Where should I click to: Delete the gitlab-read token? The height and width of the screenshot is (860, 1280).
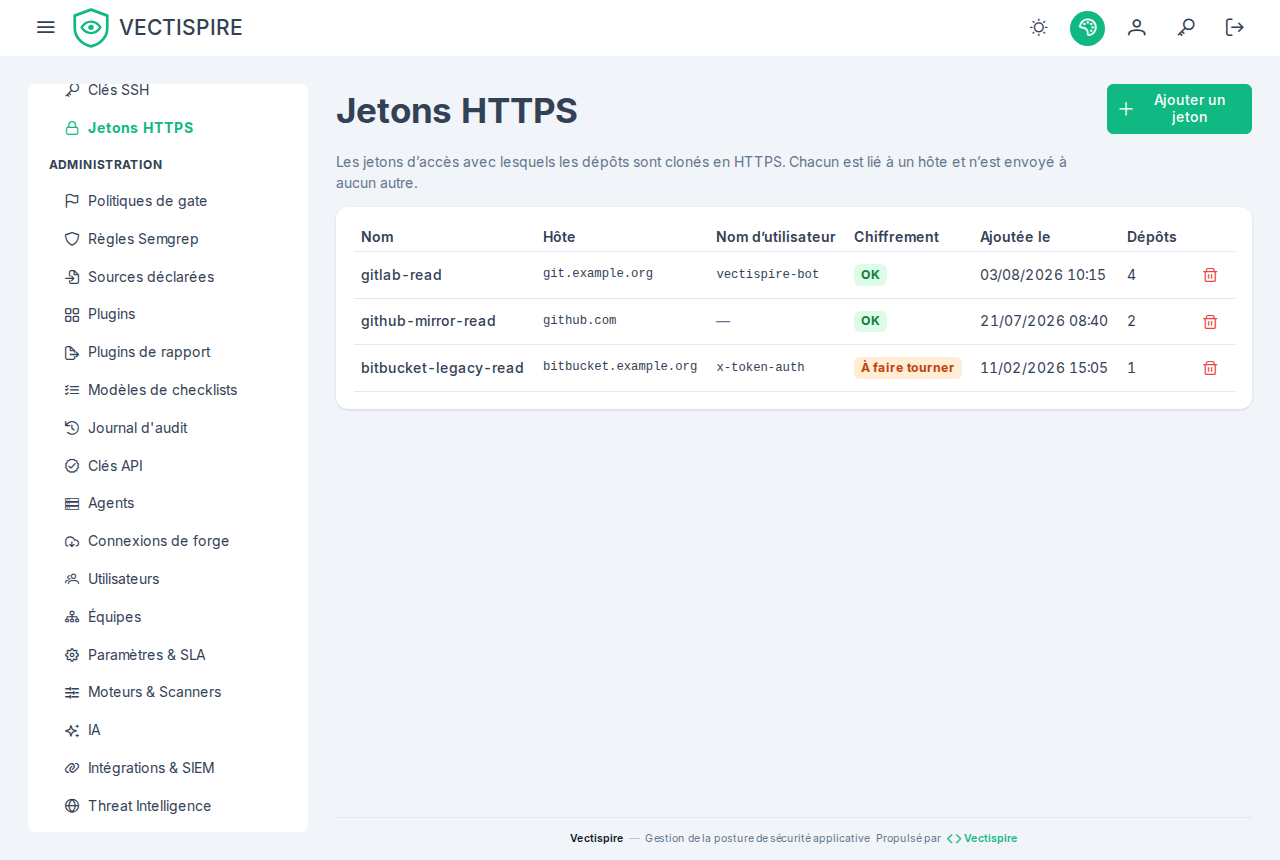coord(1210,275)
